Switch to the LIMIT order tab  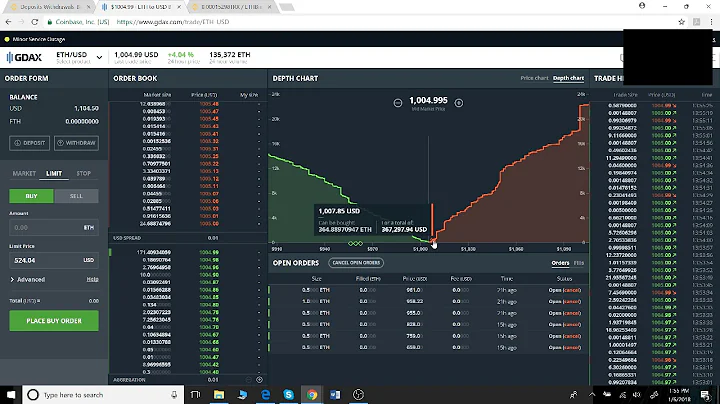(54, 174)
